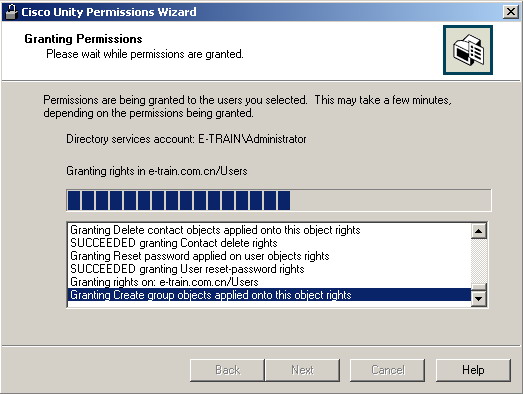The height and width of the screenshot is (394, 523).
Task: Click the log list scrollbar thumb
Action: pos(479,287)
